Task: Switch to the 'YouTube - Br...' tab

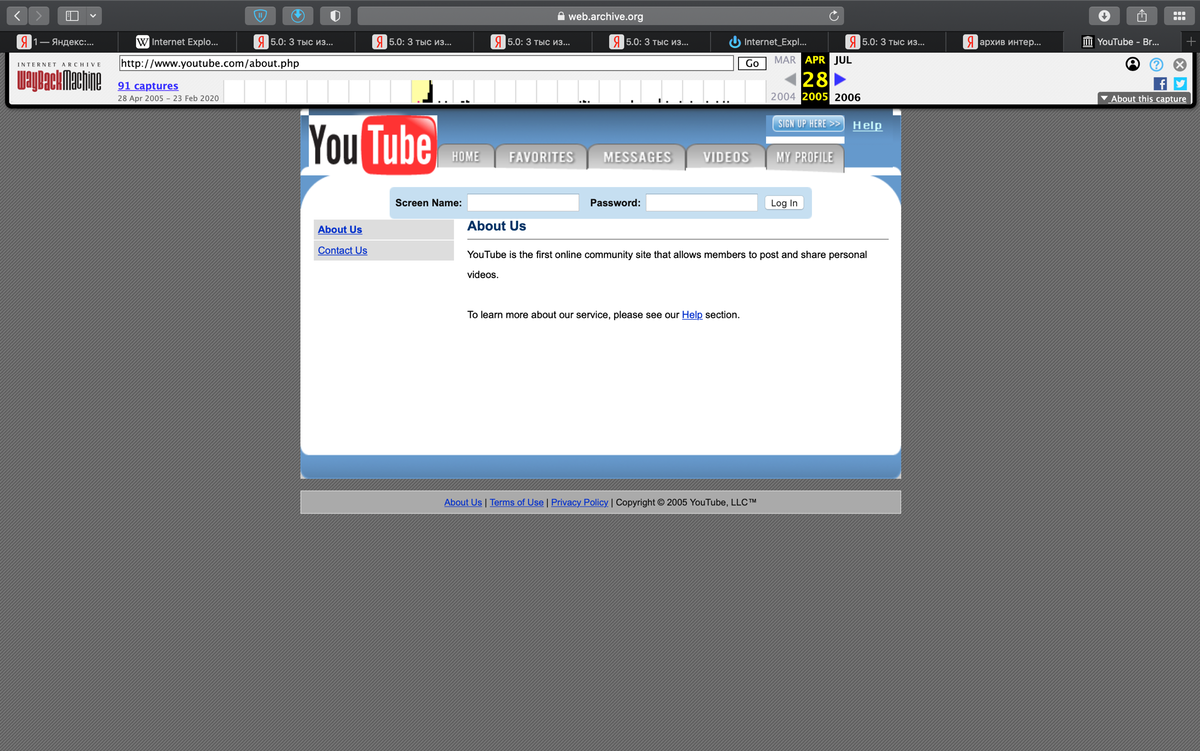Action: [1122, 42]
